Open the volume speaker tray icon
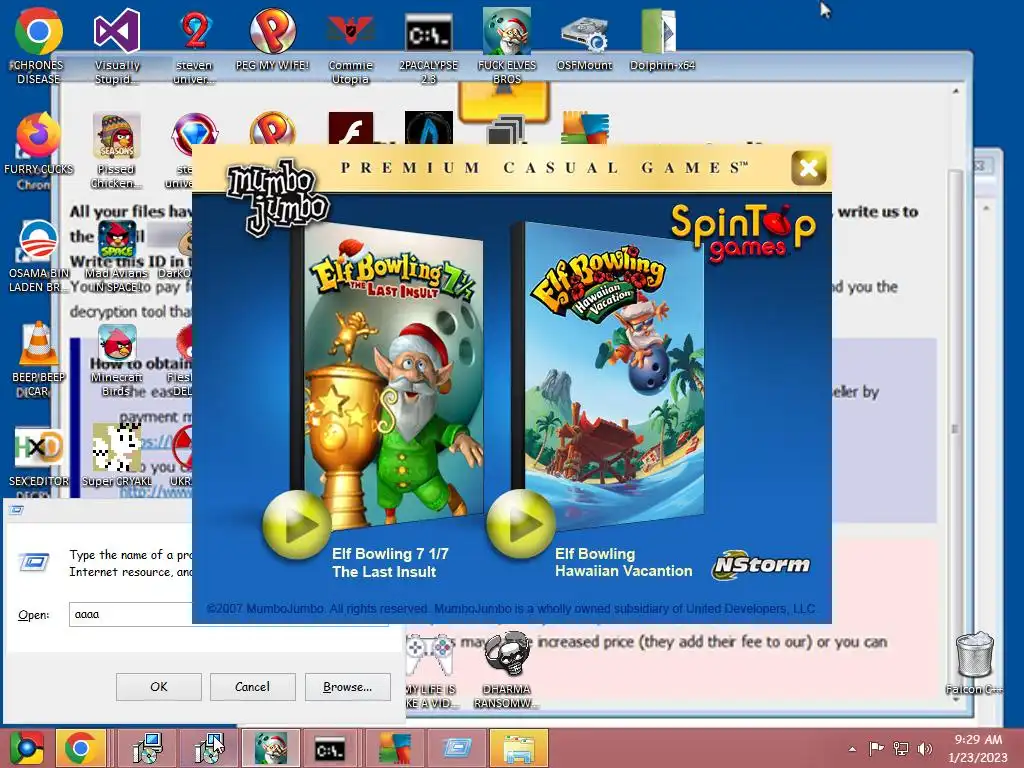The image size is (1024, 768). click(925, 748)
